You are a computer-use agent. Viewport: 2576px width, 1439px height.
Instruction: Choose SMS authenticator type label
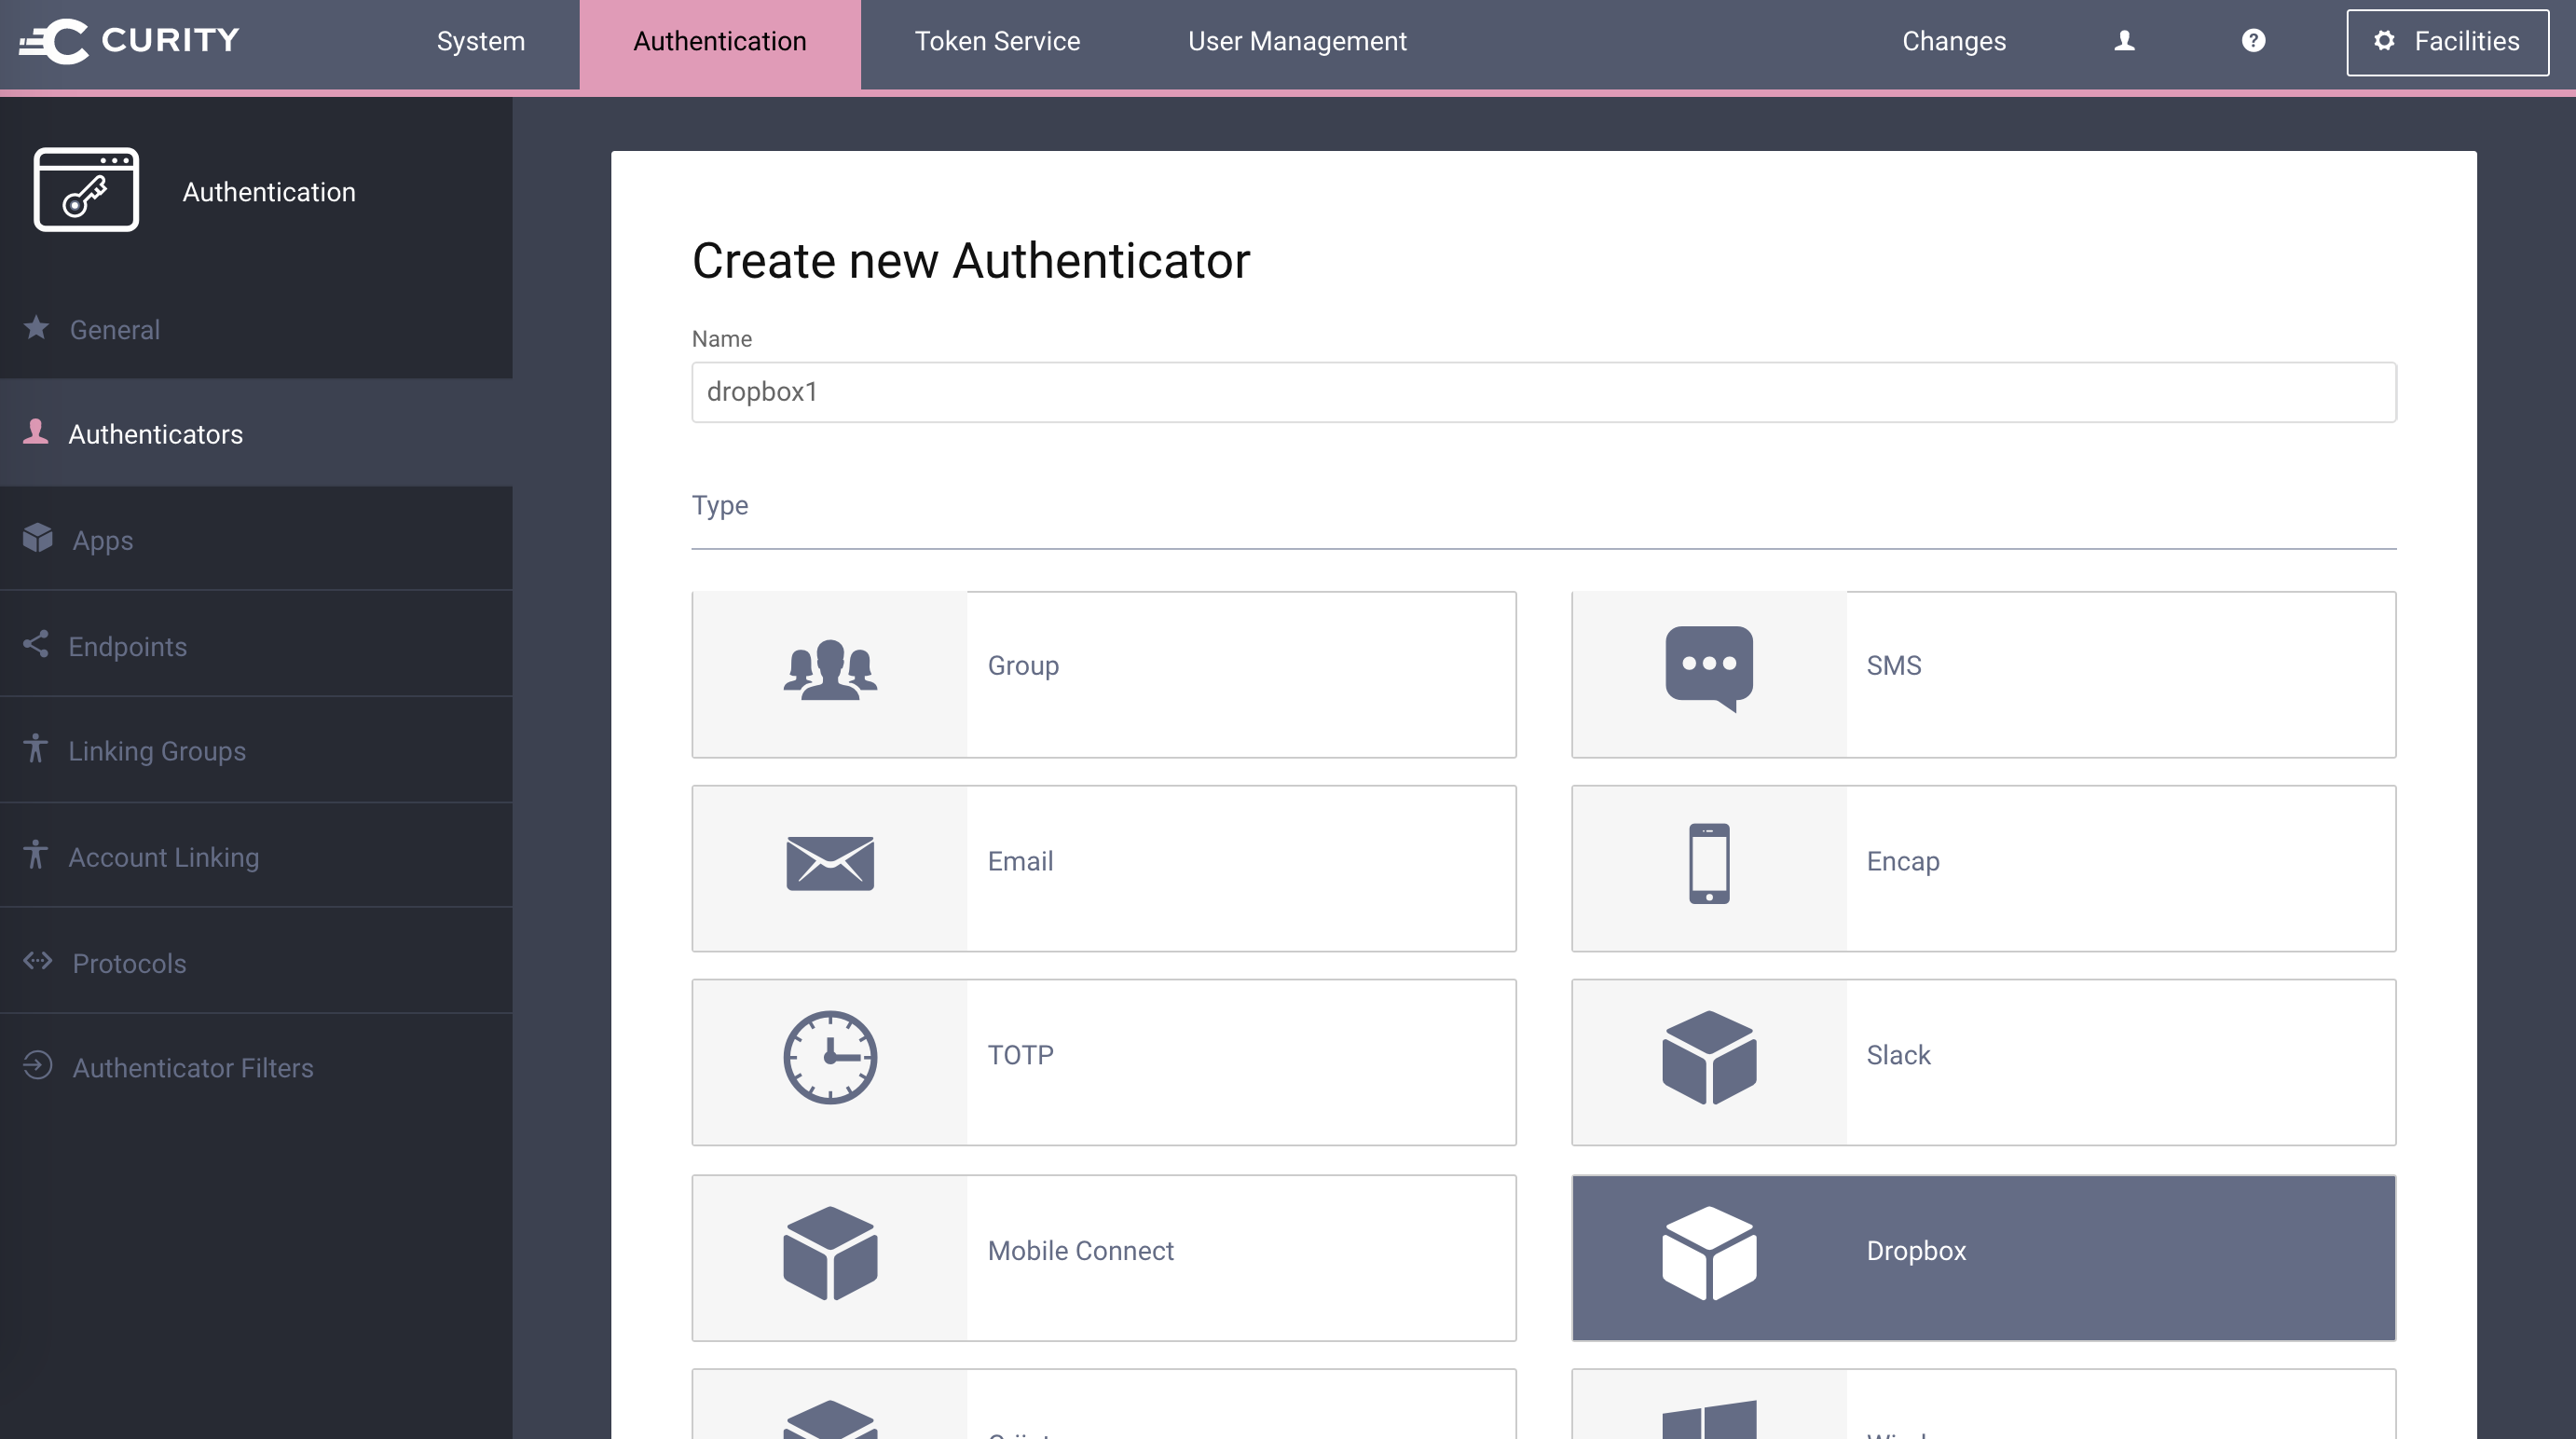coord(1894,666)
